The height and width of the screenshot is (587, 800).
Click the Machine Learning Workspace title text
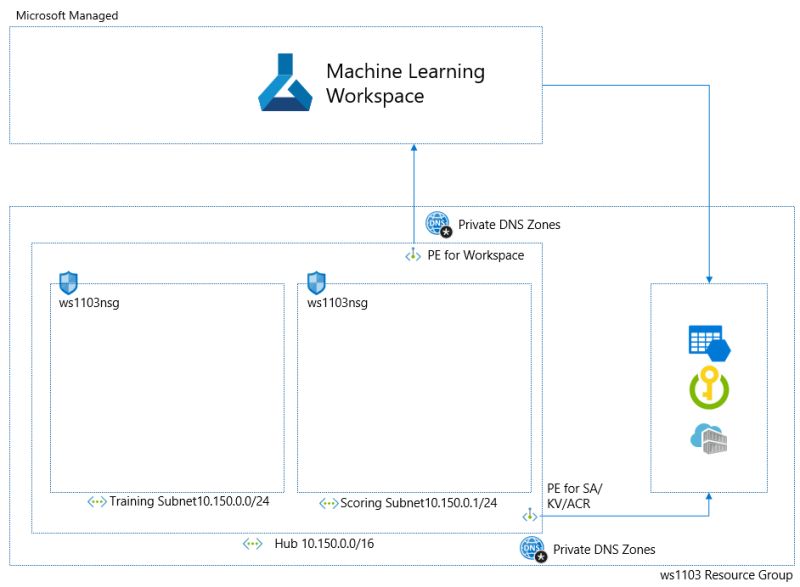404,82
